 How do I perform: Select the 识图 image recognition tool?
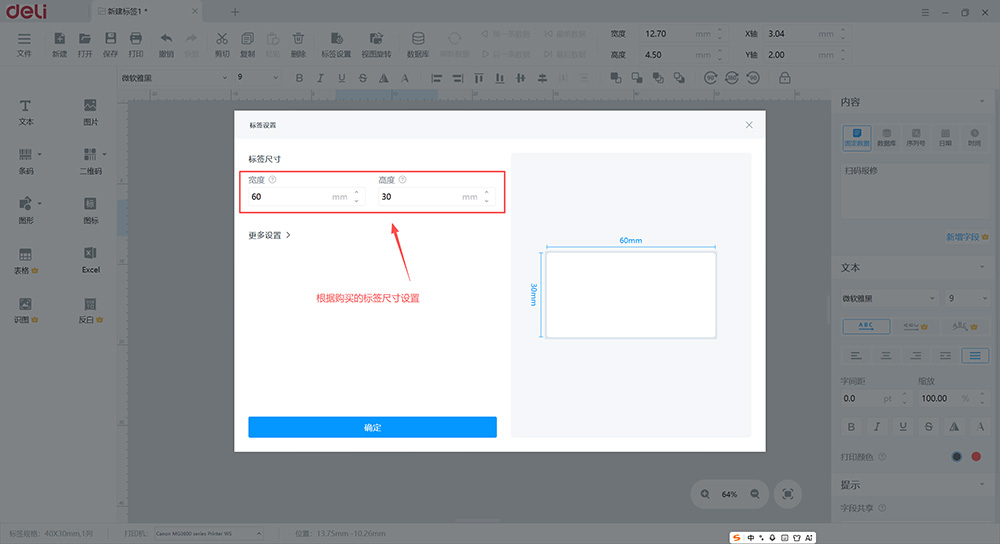(26, 310)
